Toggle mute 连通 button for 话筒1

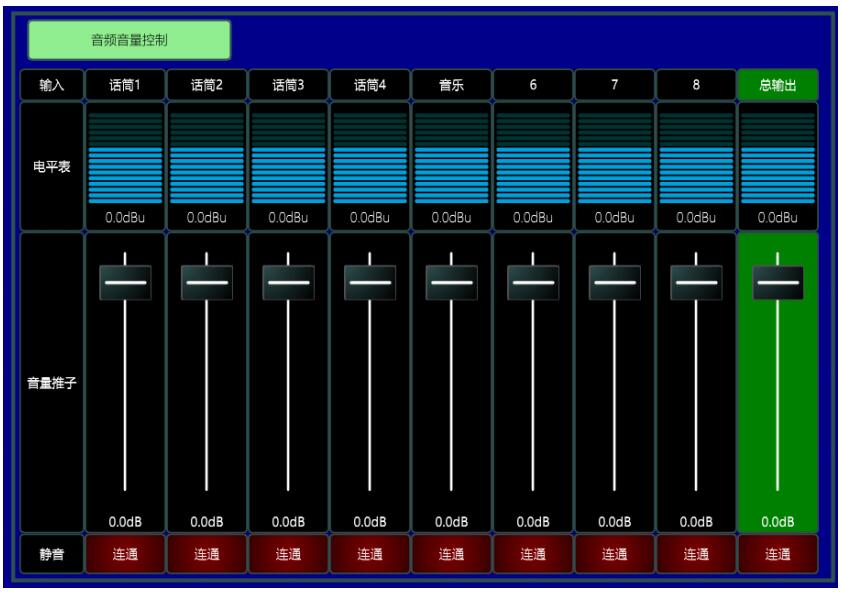[125, 554]
